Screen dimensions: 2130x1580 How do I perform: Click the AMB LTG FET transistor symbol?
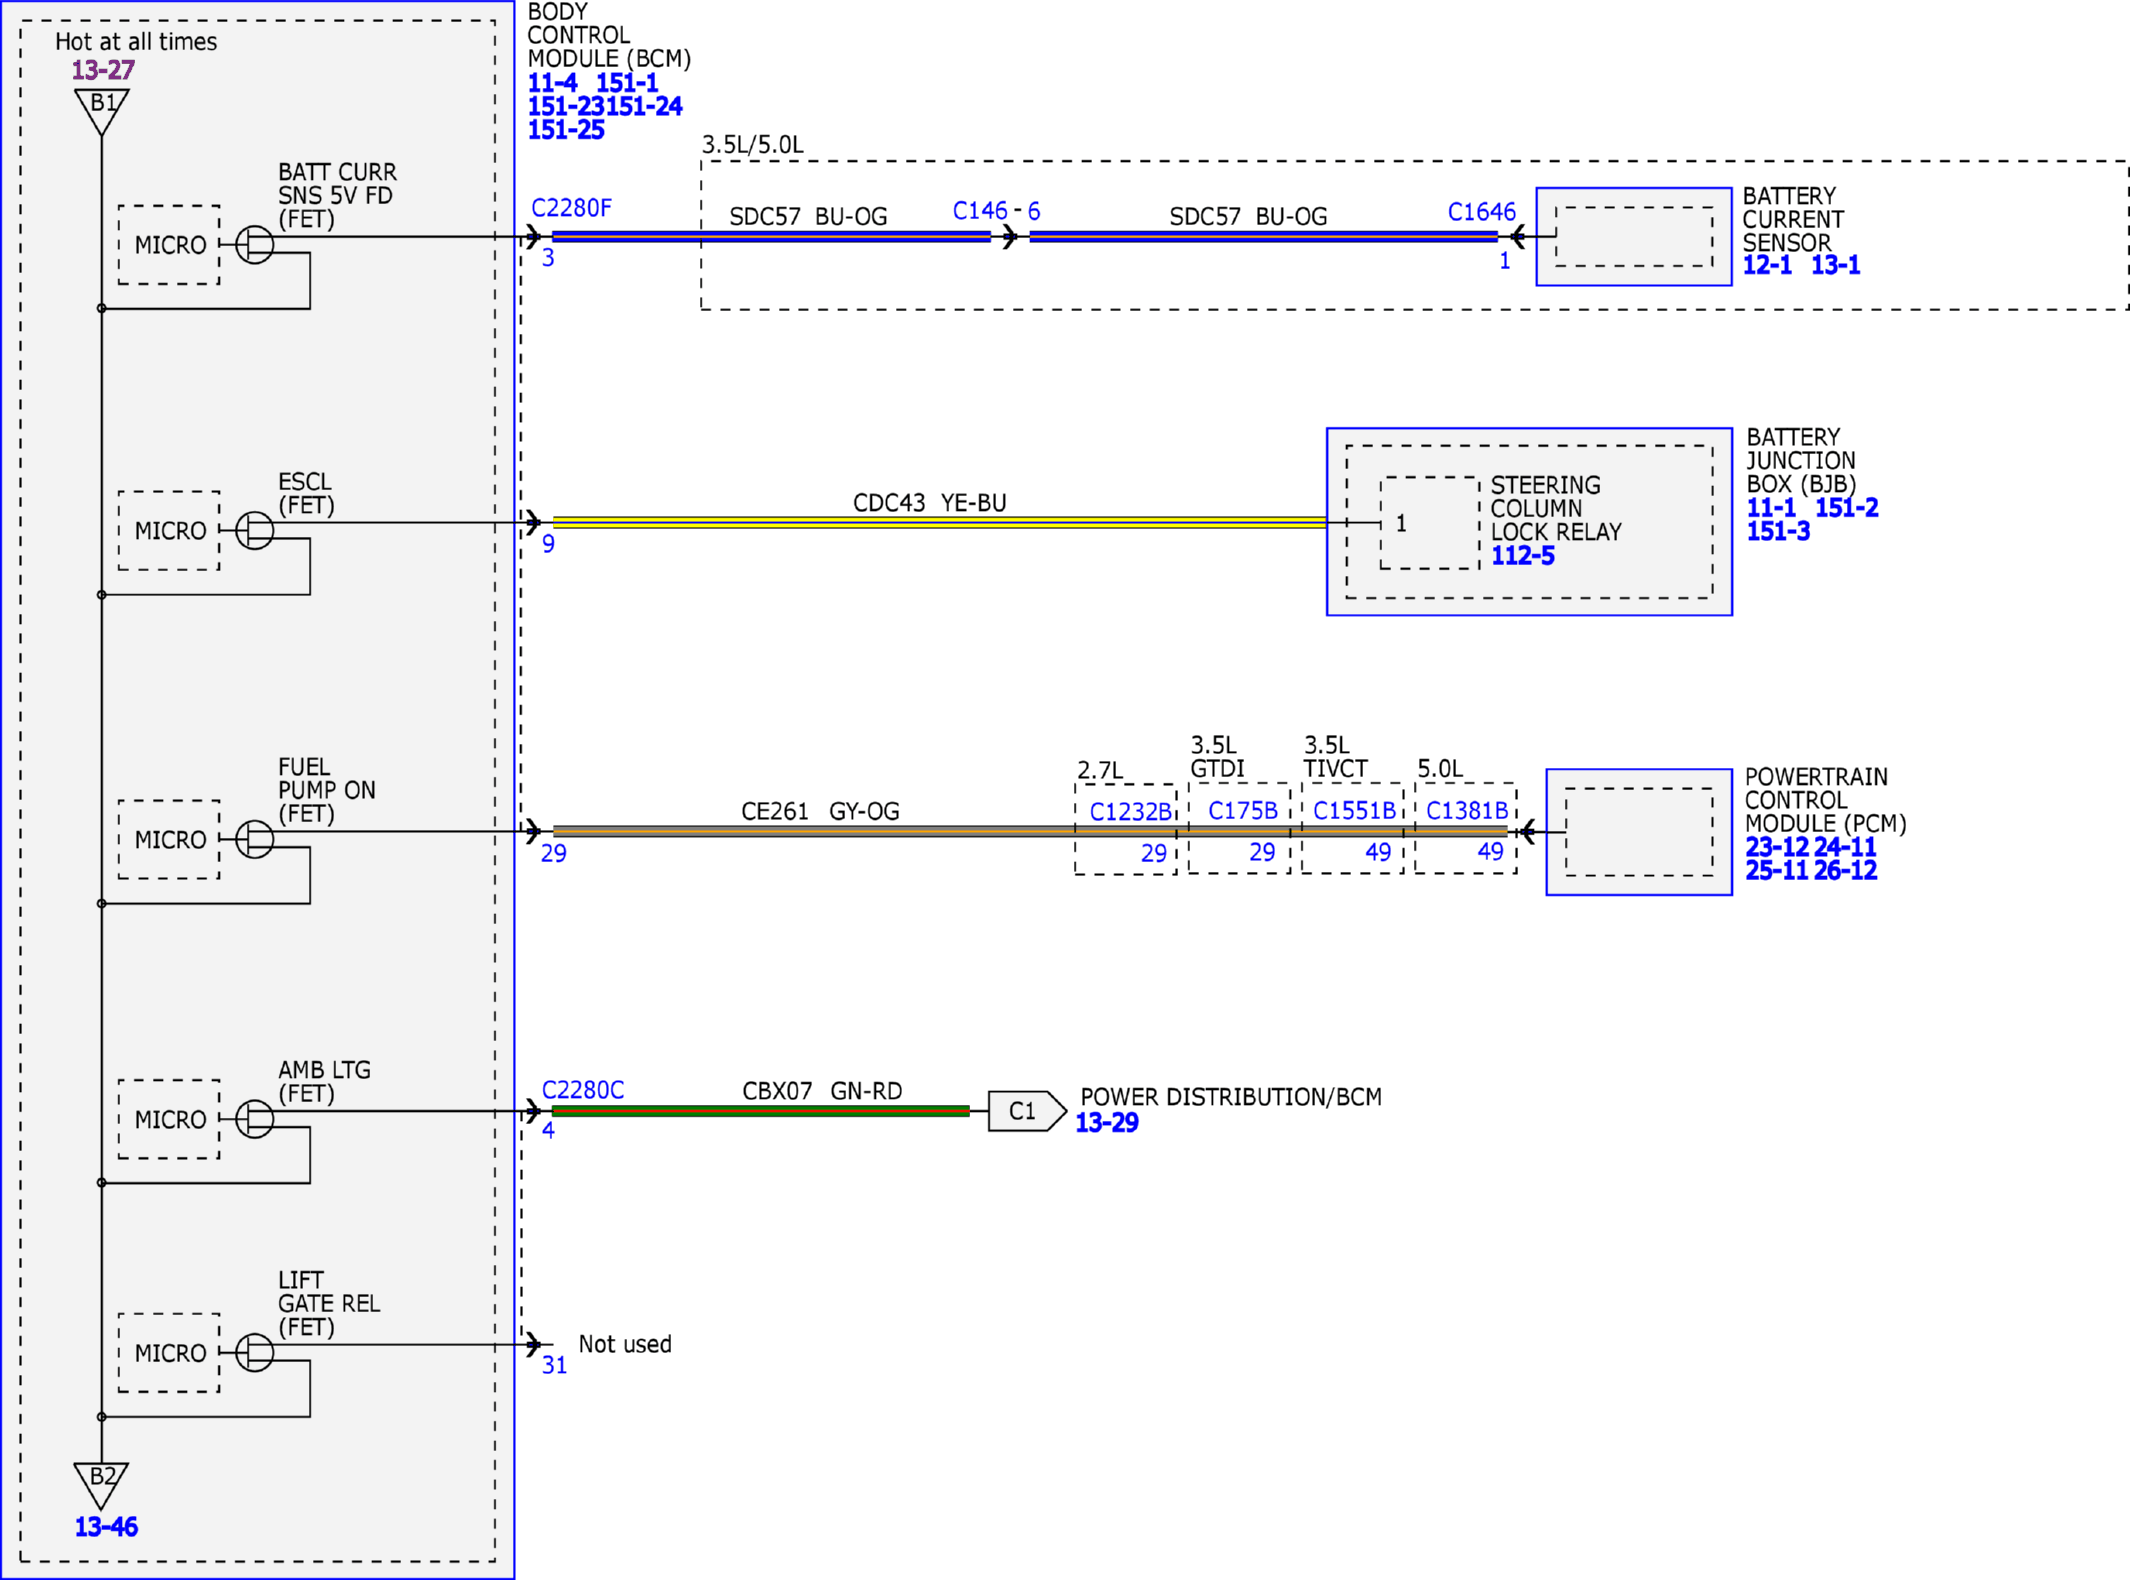tap(255, 1118)
